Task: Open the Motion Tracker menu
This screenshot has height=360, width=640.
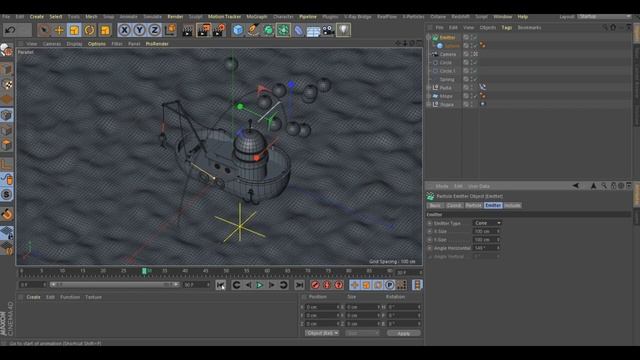Action: click(x=224, y=17)
